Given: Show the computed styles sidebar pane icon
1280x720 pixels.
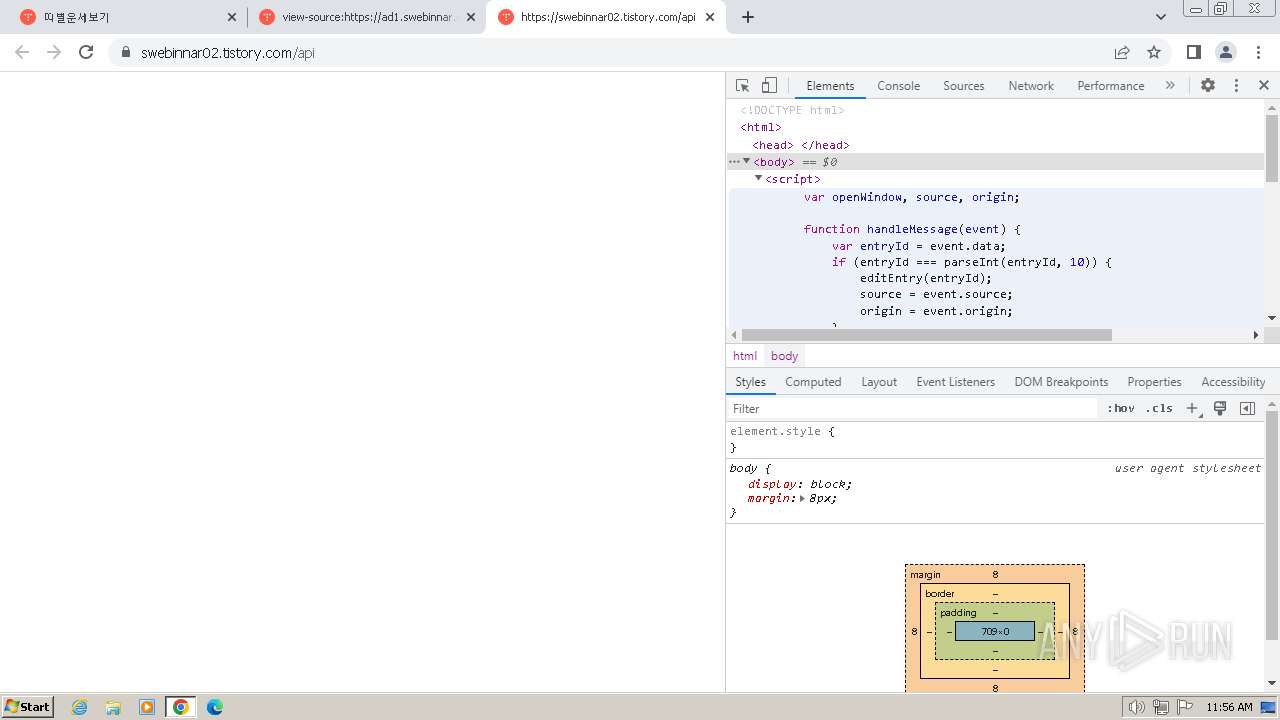Looking at the screenshot, I should point(1247,409).
